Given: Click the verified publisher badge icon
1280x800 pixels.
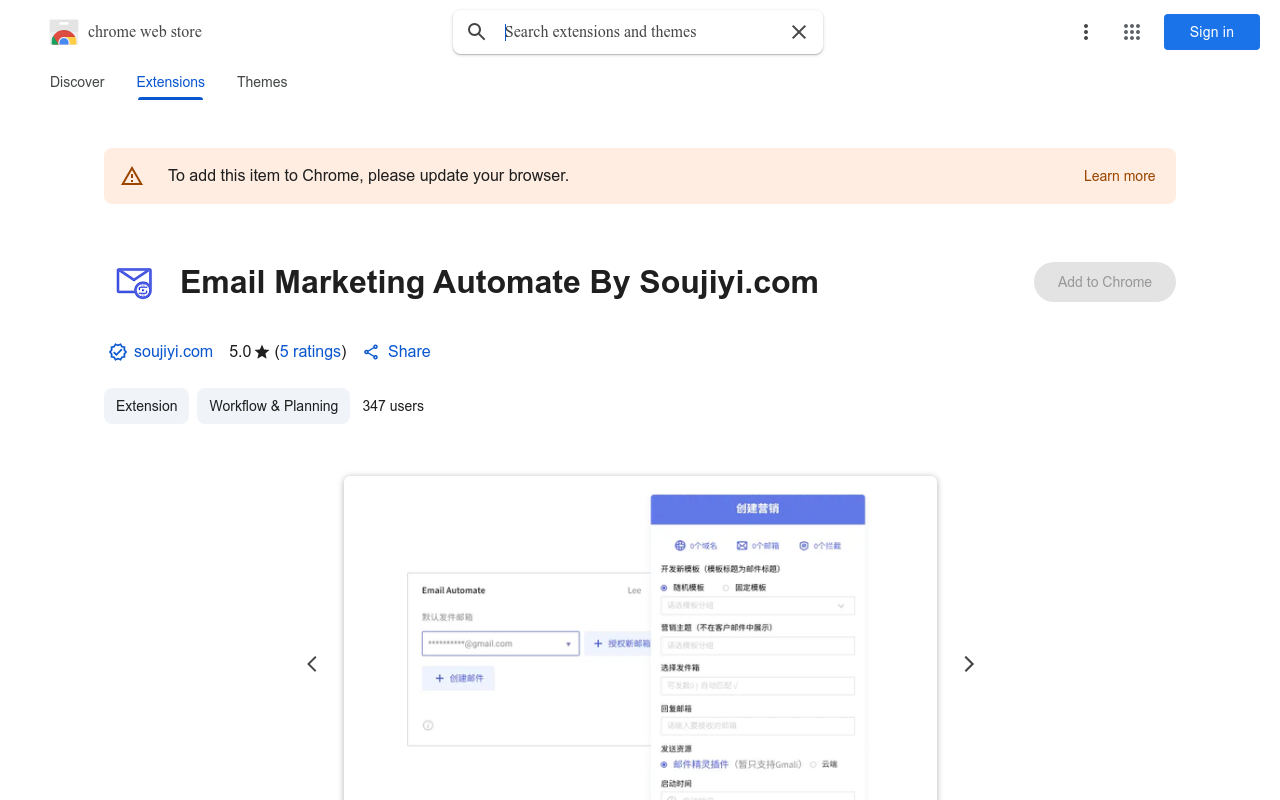Looking at the screenshot, I should pos(118,352).
